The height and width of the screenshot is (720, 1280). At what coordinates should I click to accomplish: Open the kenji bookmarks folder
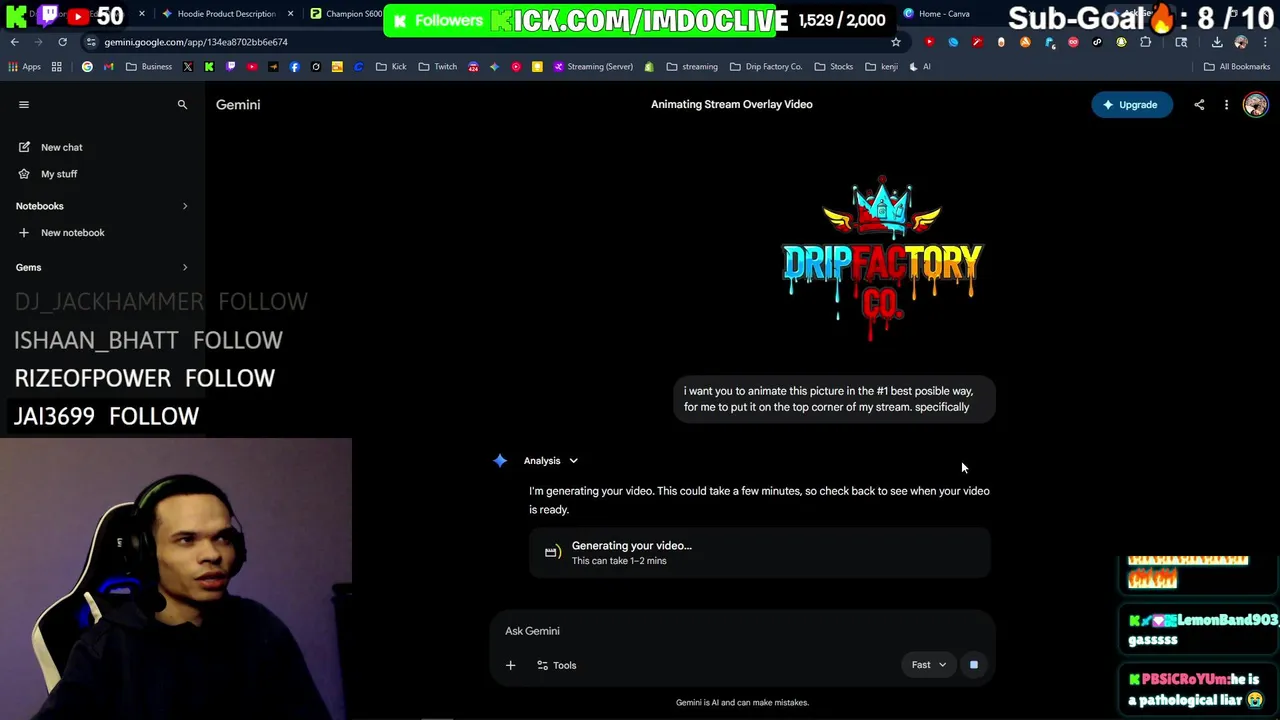pyautogui.click(x=881, y=67)
